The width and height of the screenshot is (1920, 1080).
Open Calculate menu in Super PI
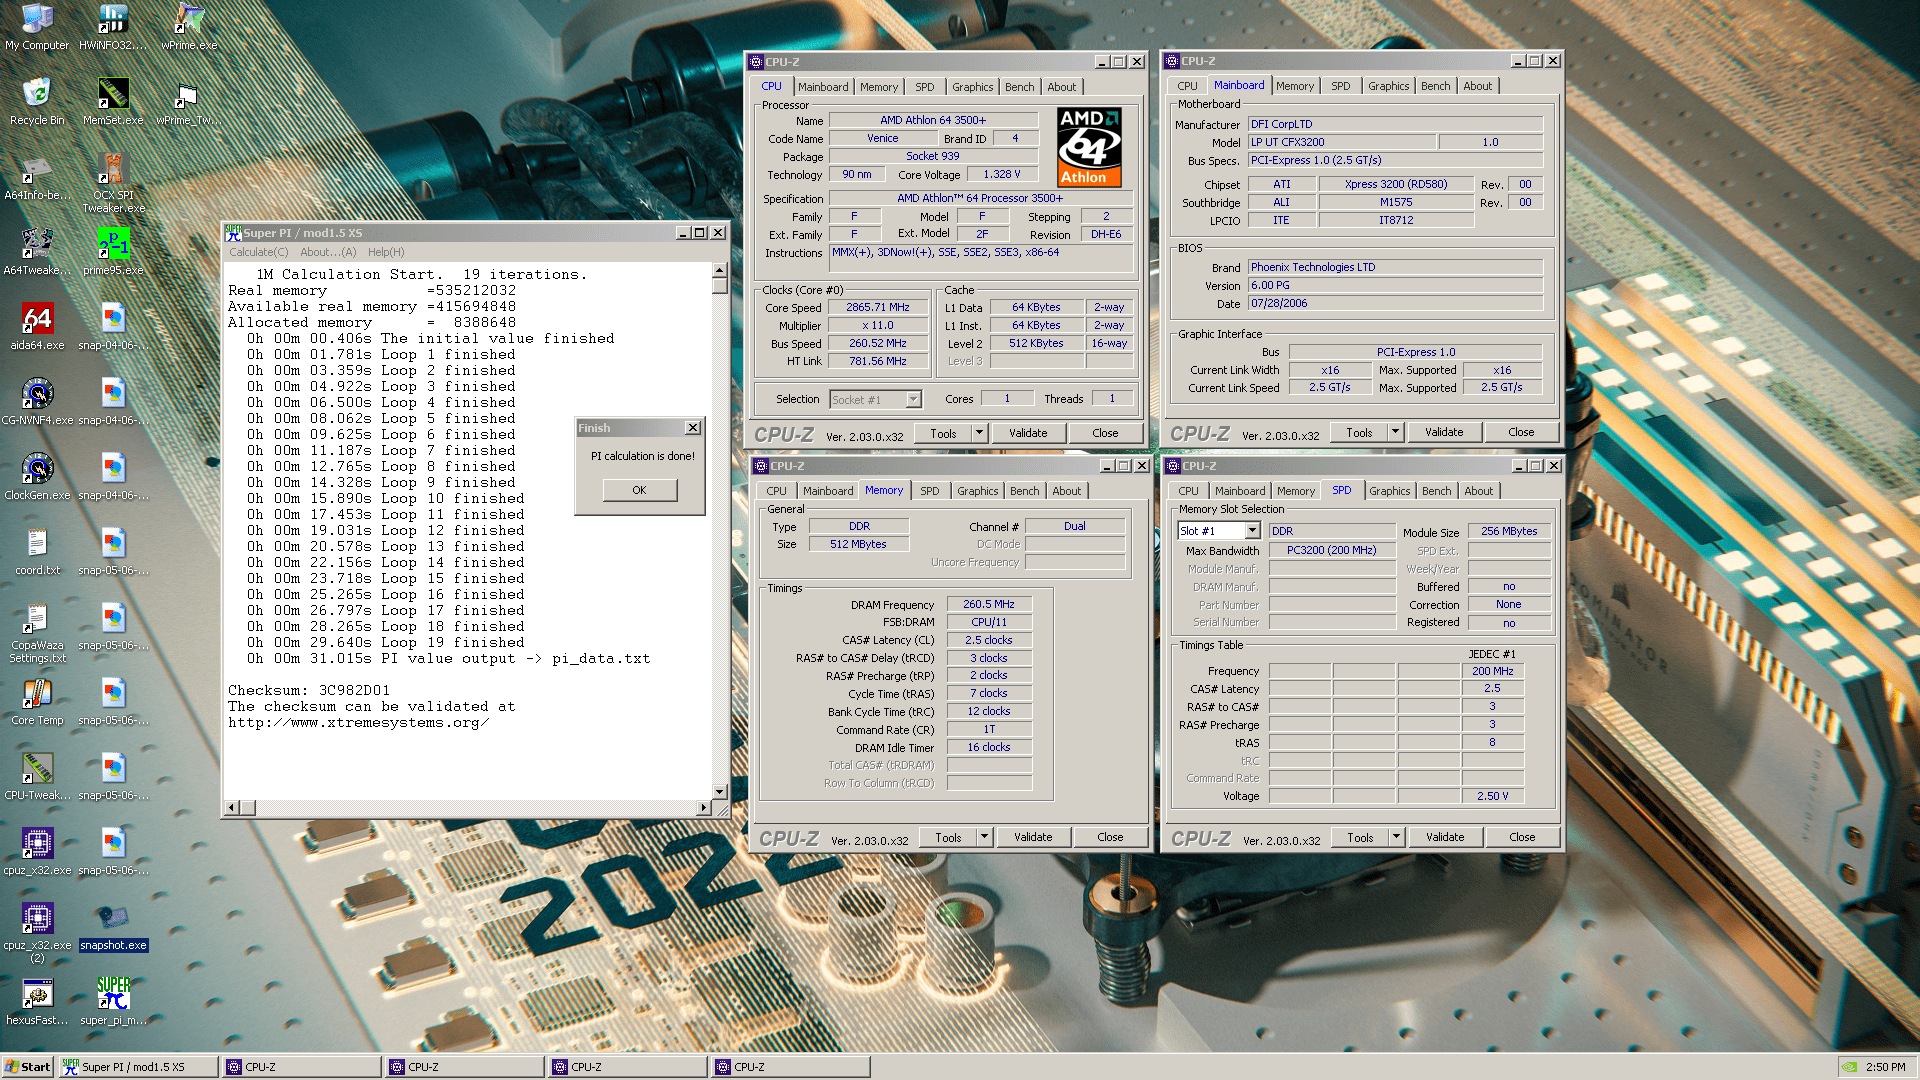point(258,252)
